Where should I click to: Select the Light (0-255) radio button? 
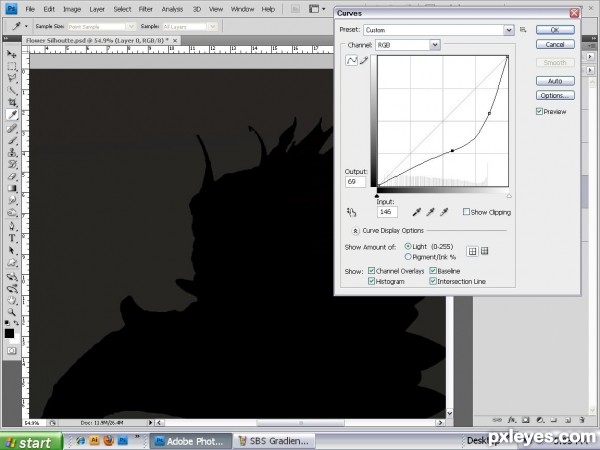click(408, 246)
